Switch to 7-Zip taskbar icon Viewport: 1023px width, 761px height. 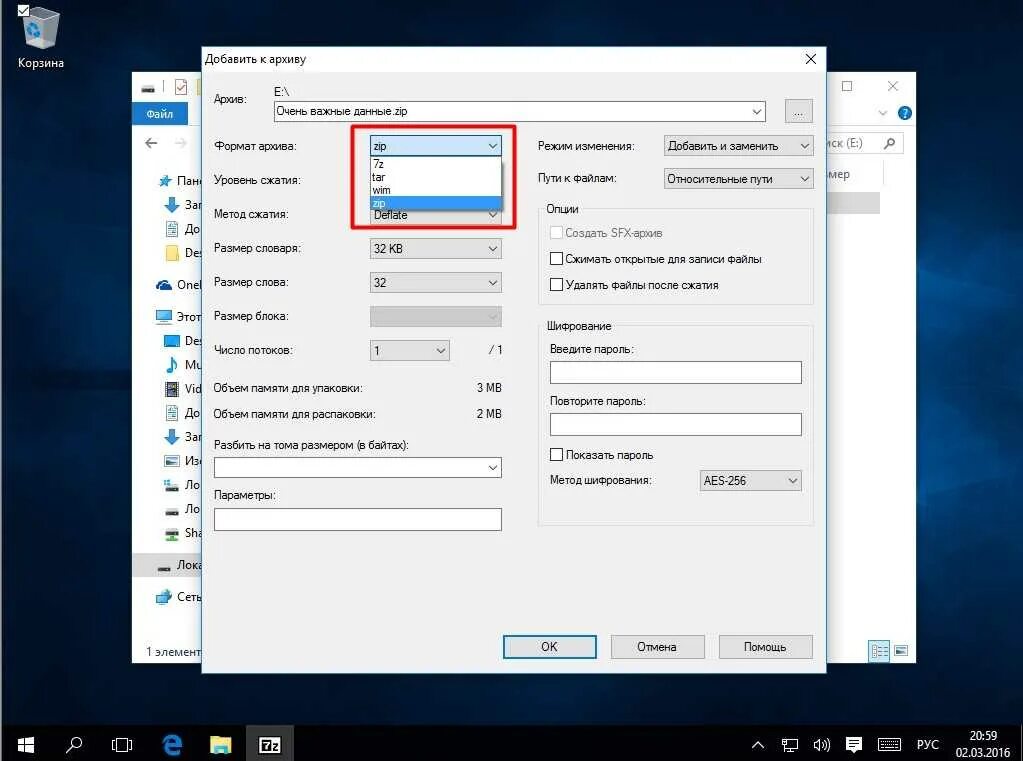[270, 744]
